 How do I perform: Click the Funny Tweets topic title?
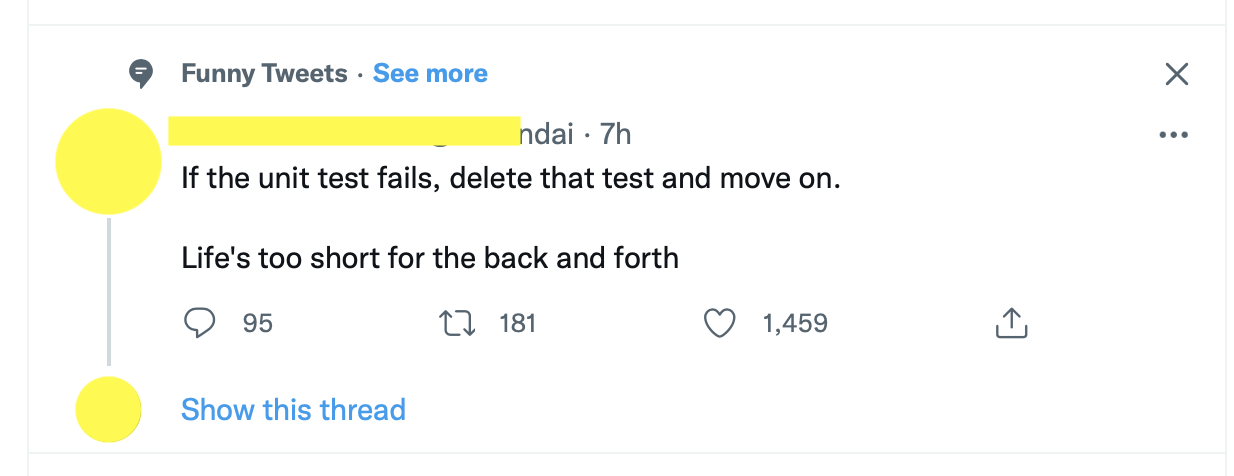point(264,73)
